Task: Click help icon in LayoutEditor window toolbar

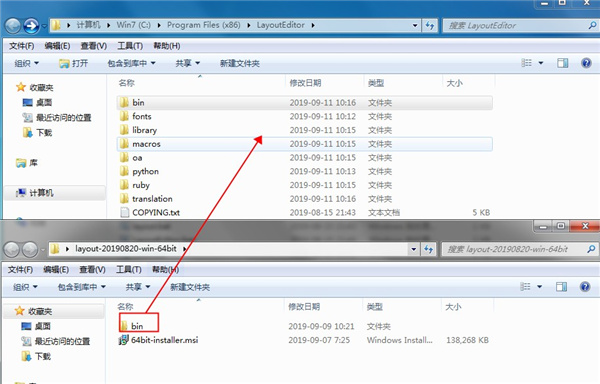Action: point(586,63)
